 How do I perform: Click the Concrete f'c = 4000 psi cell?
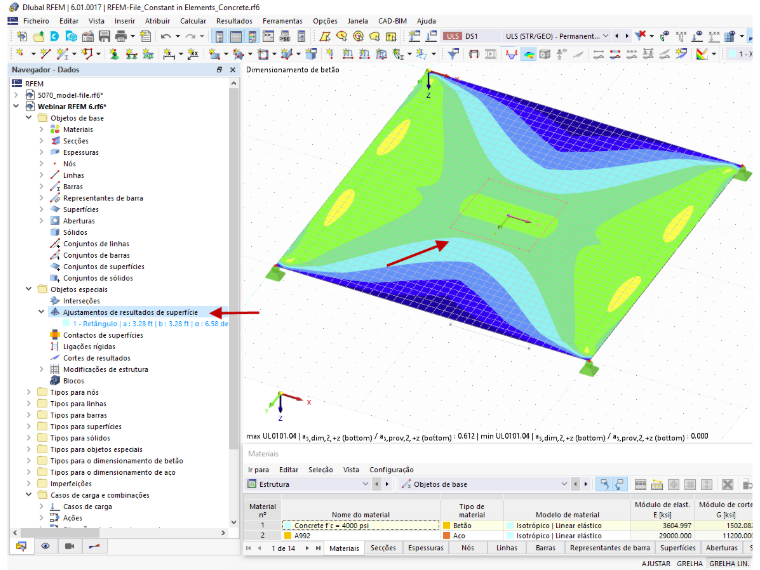[361, 525]
